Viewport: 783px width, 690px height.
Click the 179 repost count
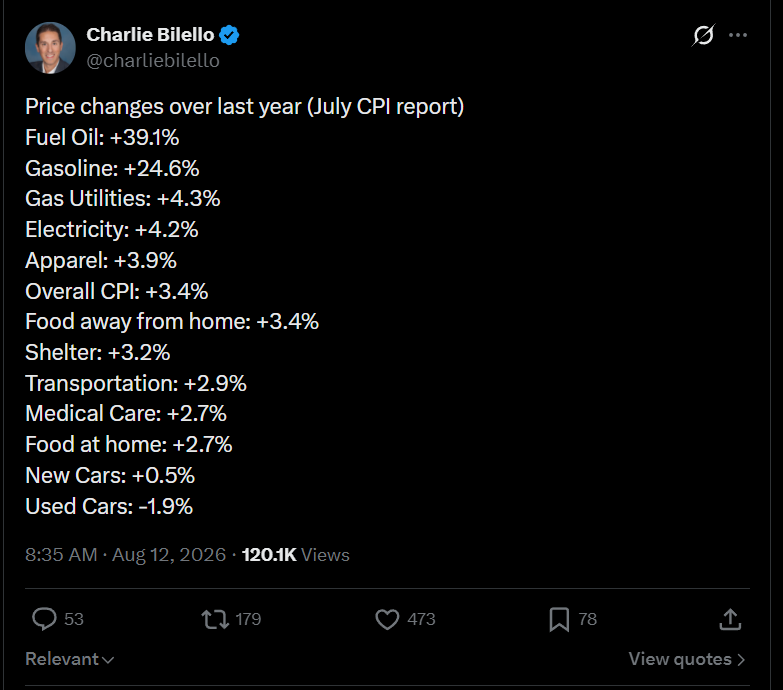[x=248, y=619]
